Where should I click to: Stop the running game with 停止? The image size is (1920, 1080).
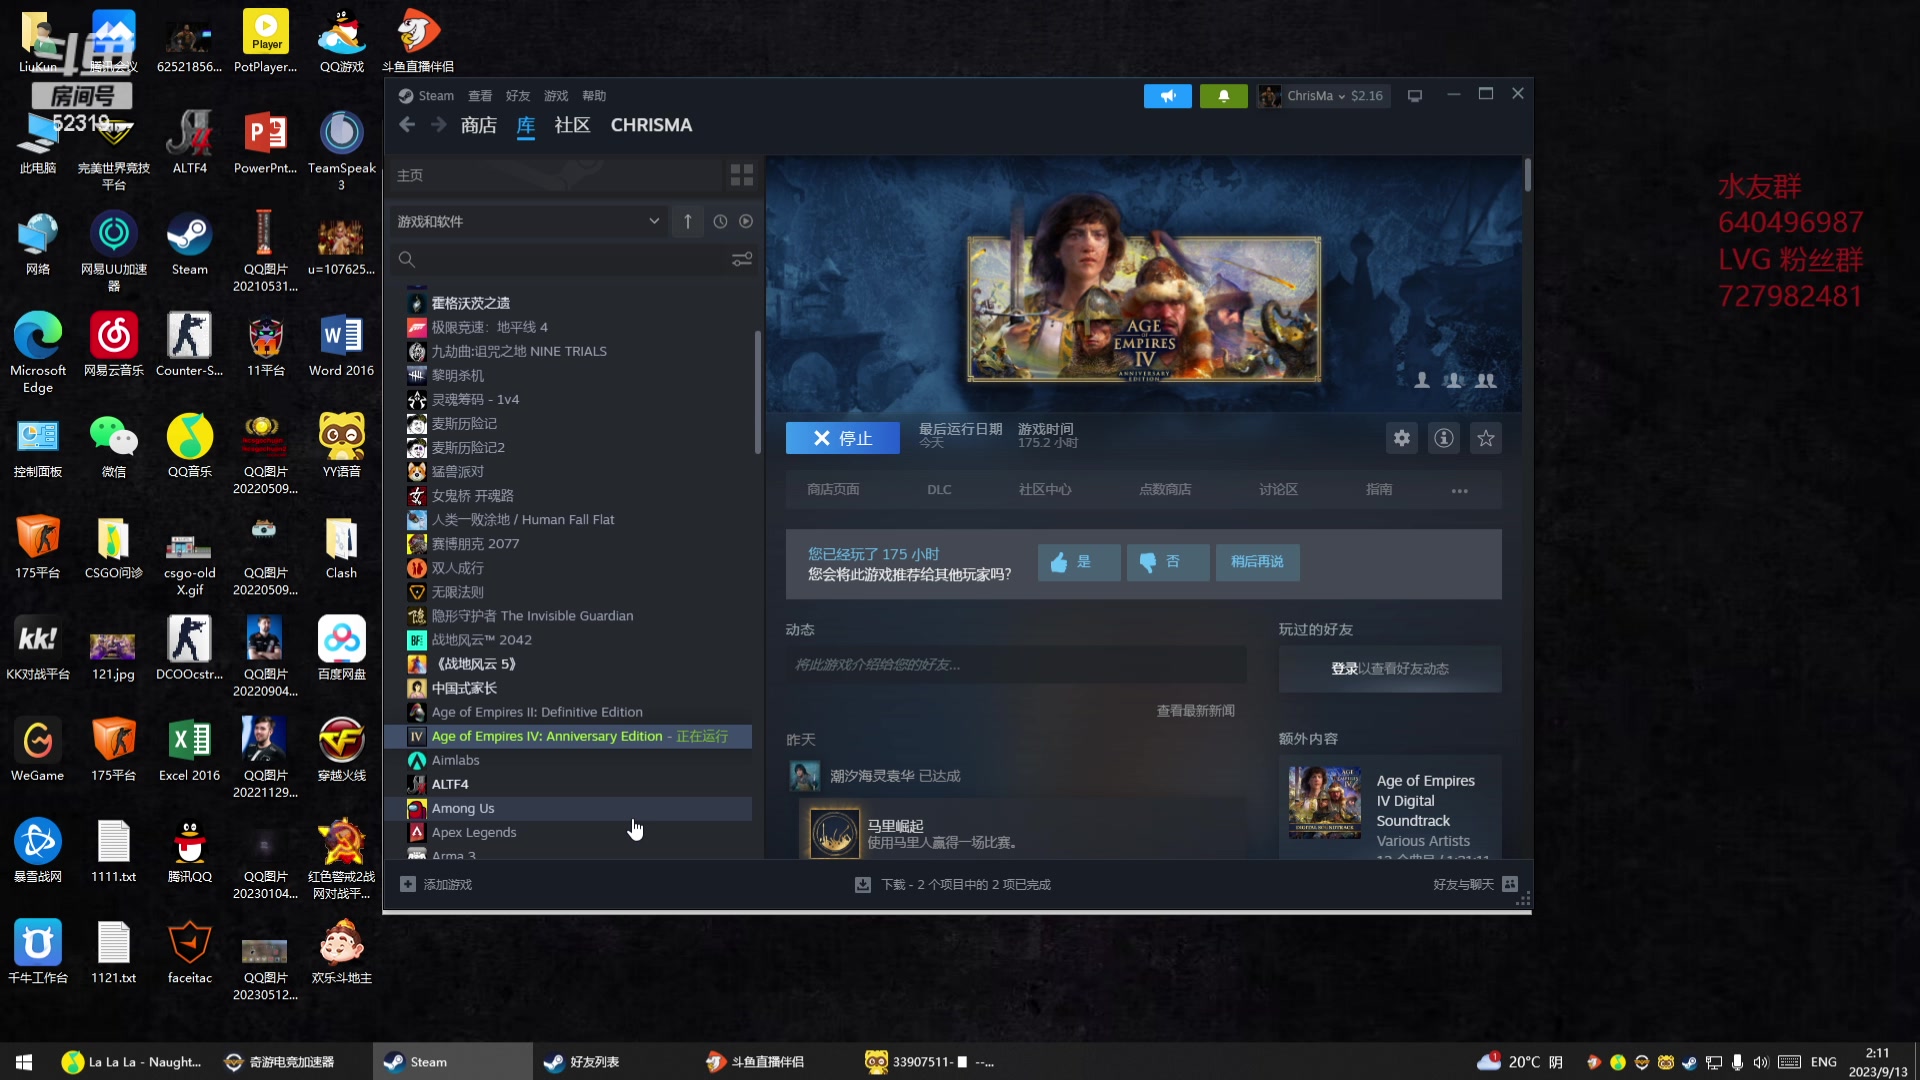coord(842,438)
